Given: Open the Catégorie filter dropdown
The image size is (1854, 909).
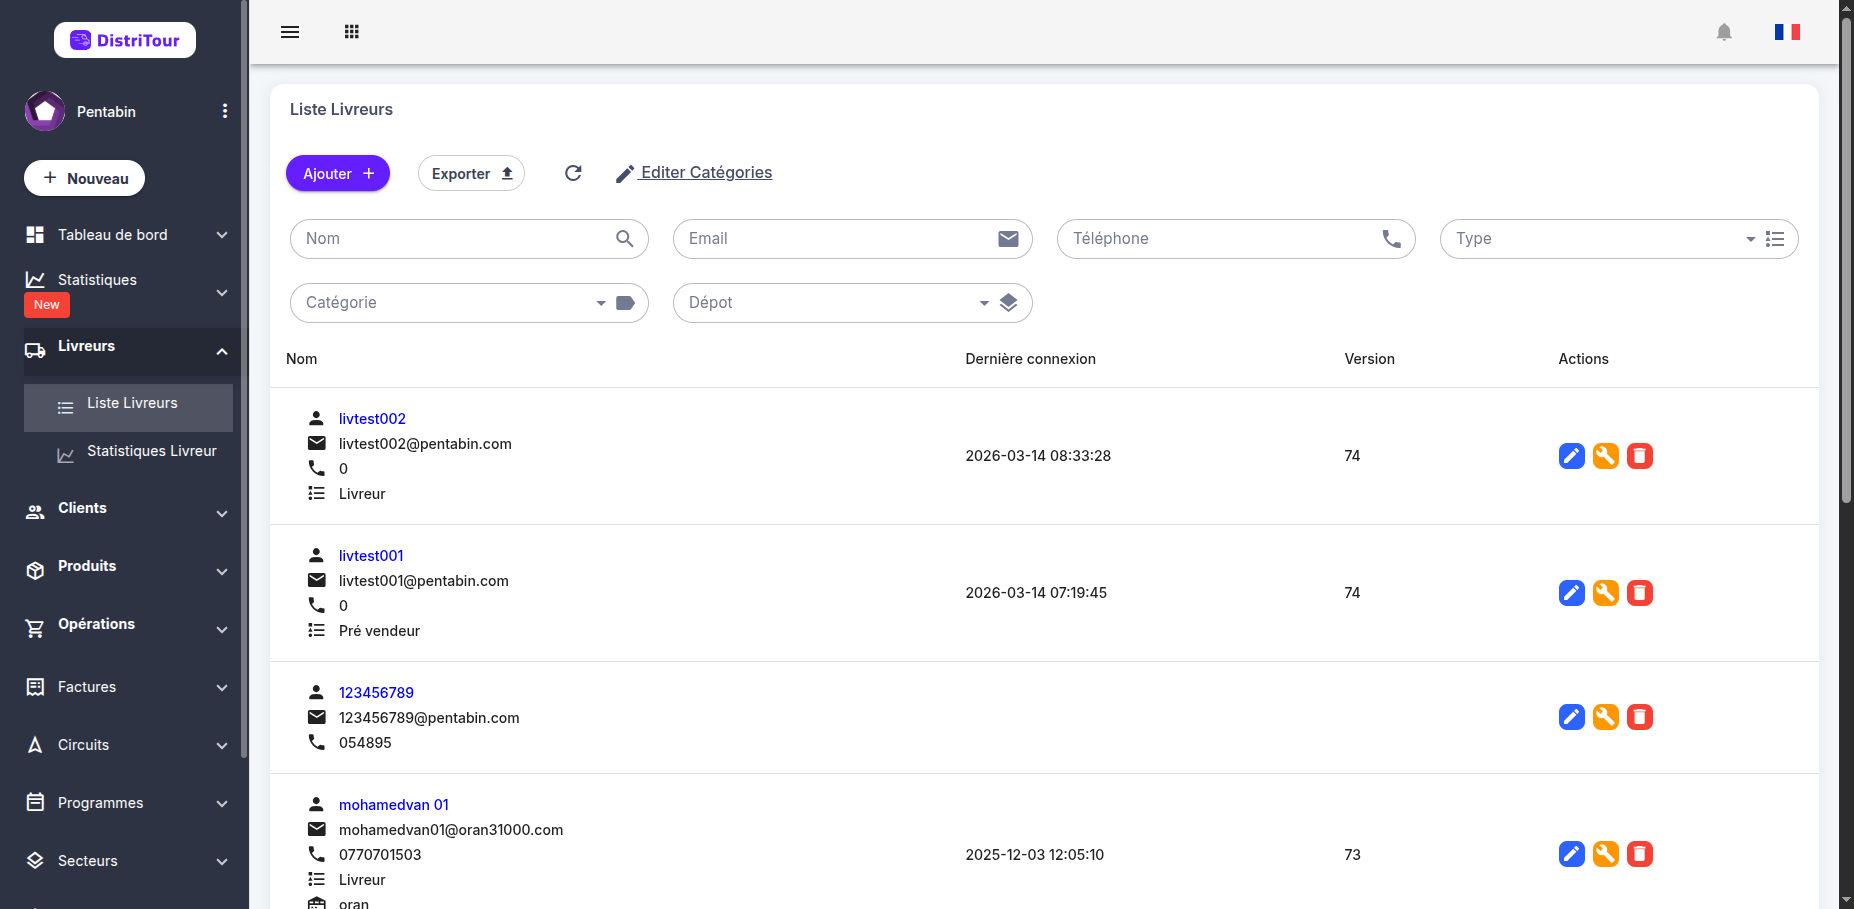Looking at the screenshot, I should pyautogui.click(x=469, y=303).
